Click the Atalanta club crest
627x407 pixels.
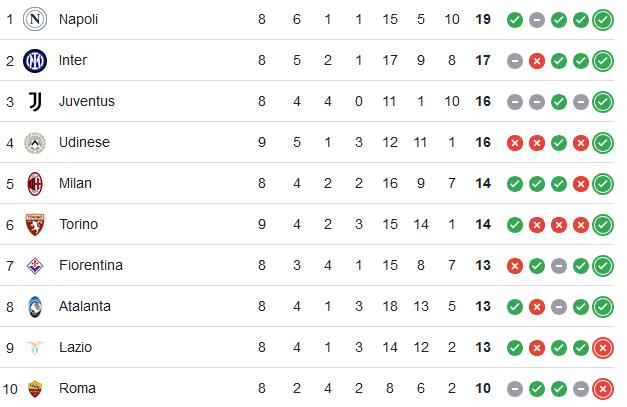(35, 307)
